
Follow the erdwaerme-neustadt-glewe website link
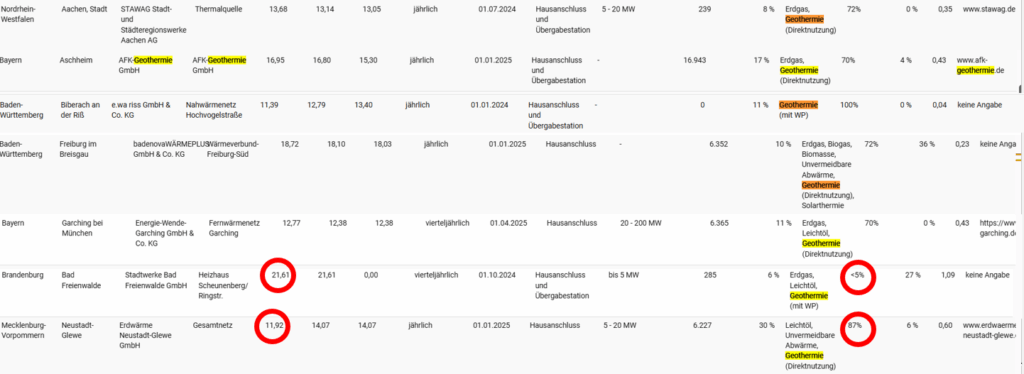click(x=991, y=330)
